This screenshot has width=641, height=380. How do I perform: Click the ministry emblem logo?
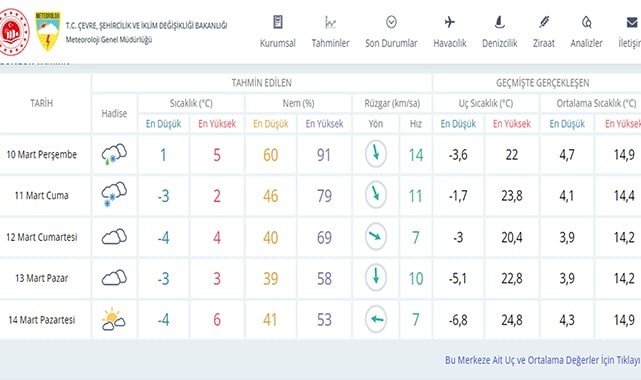[x=14, y=32]
